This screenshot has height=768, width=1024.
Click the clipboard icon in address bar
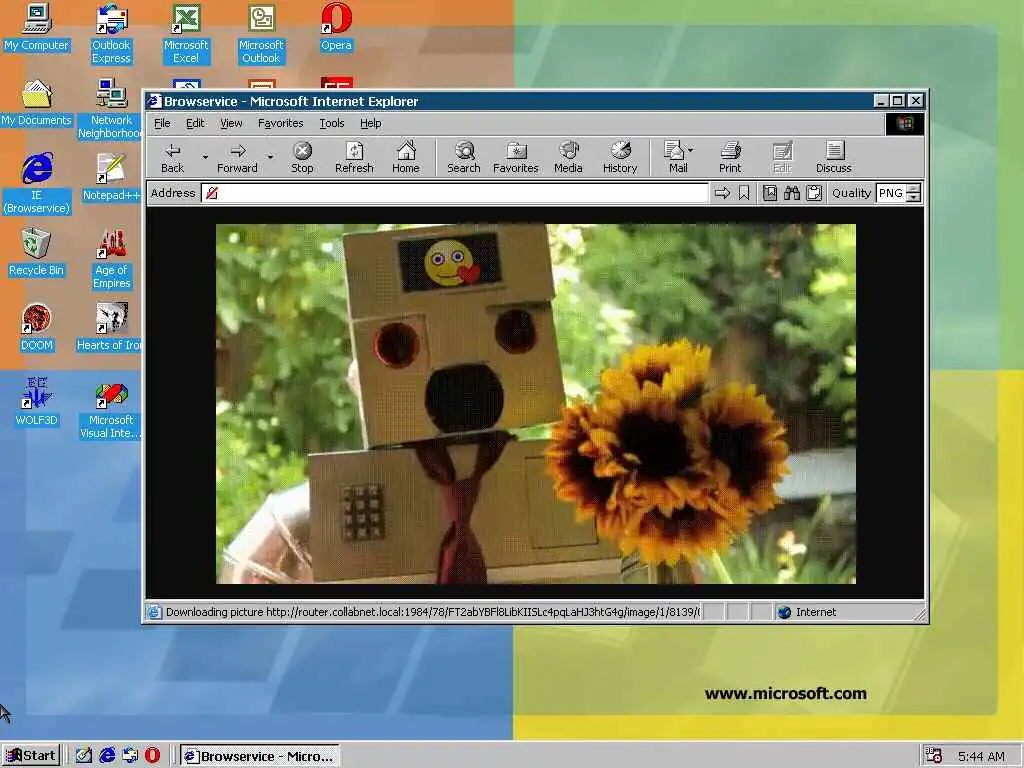814,193
